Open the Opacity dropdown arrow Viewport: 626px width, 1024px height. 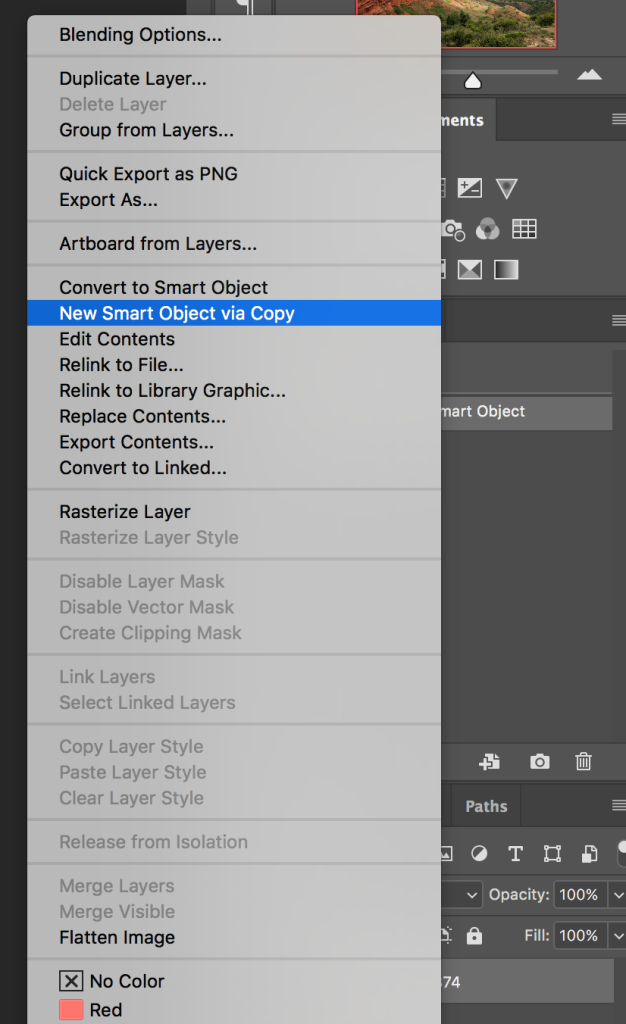617,895
